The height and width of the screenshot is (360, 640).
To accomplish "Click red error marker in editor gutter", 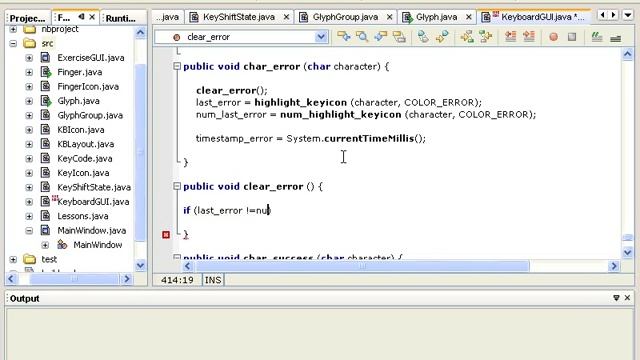I will tap(166, 235).
